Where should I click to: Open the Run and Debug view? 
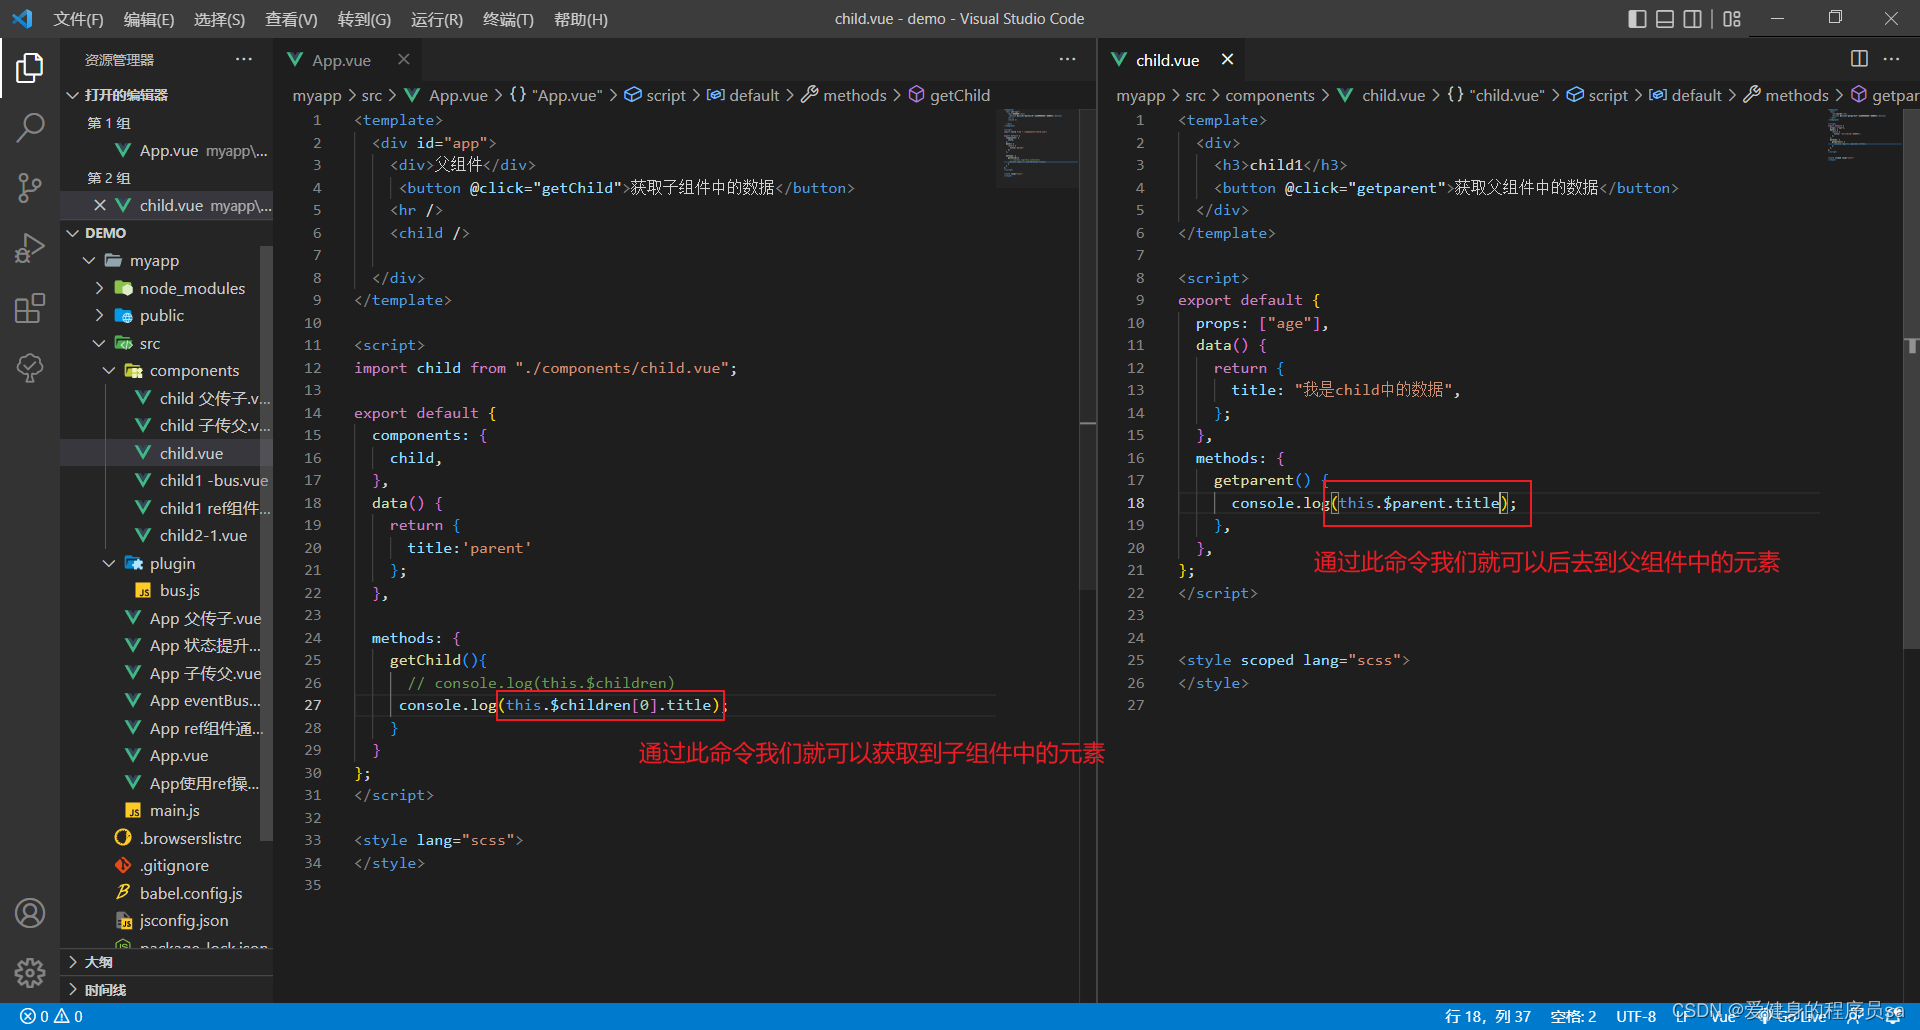30,247
